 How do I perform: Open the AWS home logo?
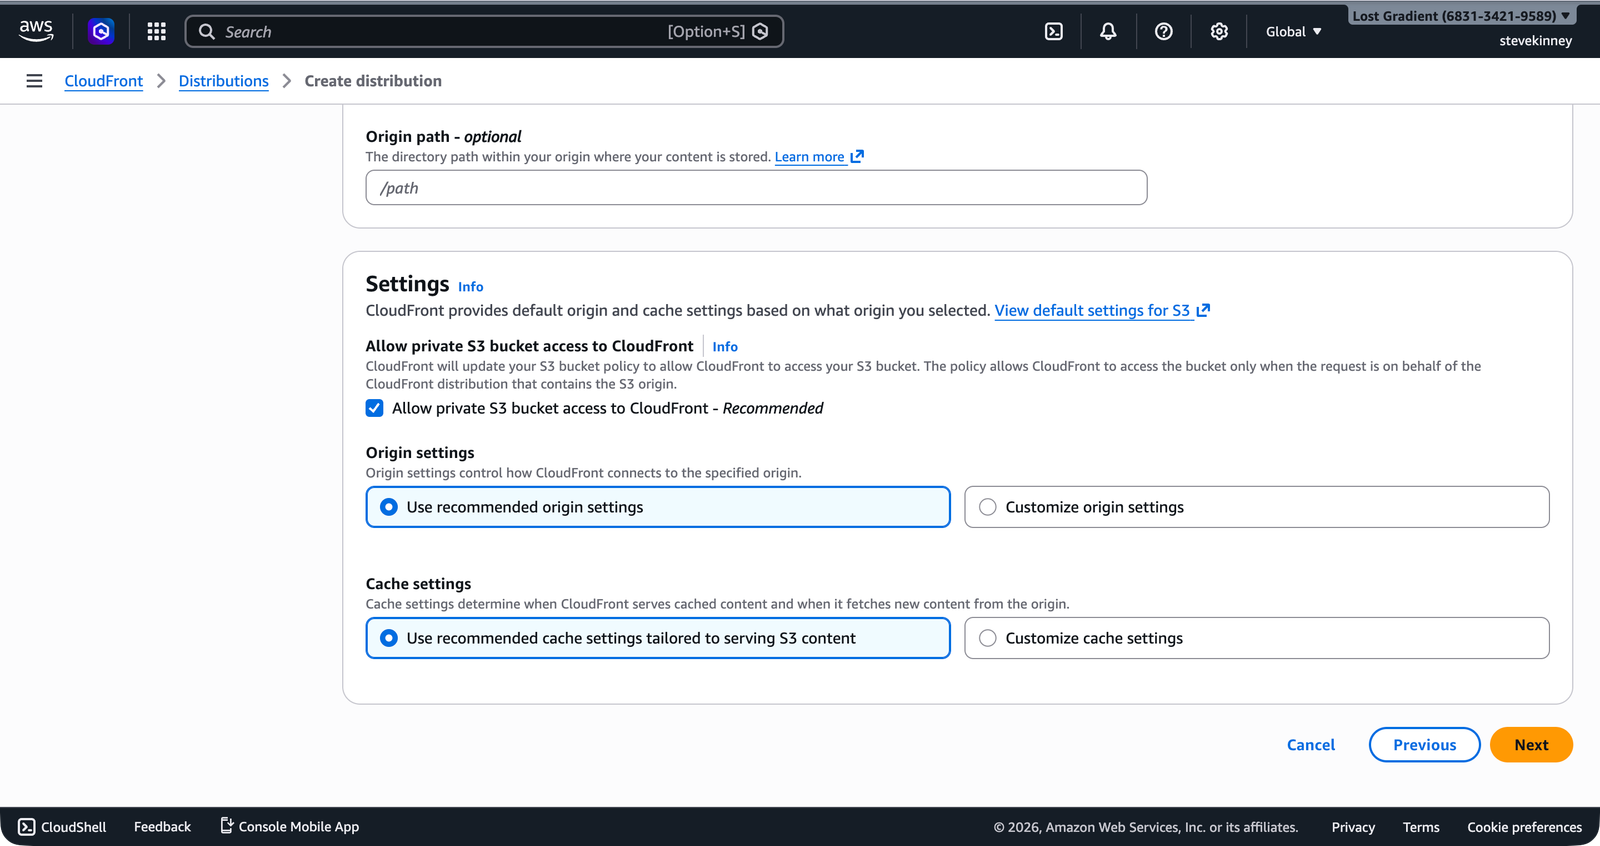click(x=36, y=31)
